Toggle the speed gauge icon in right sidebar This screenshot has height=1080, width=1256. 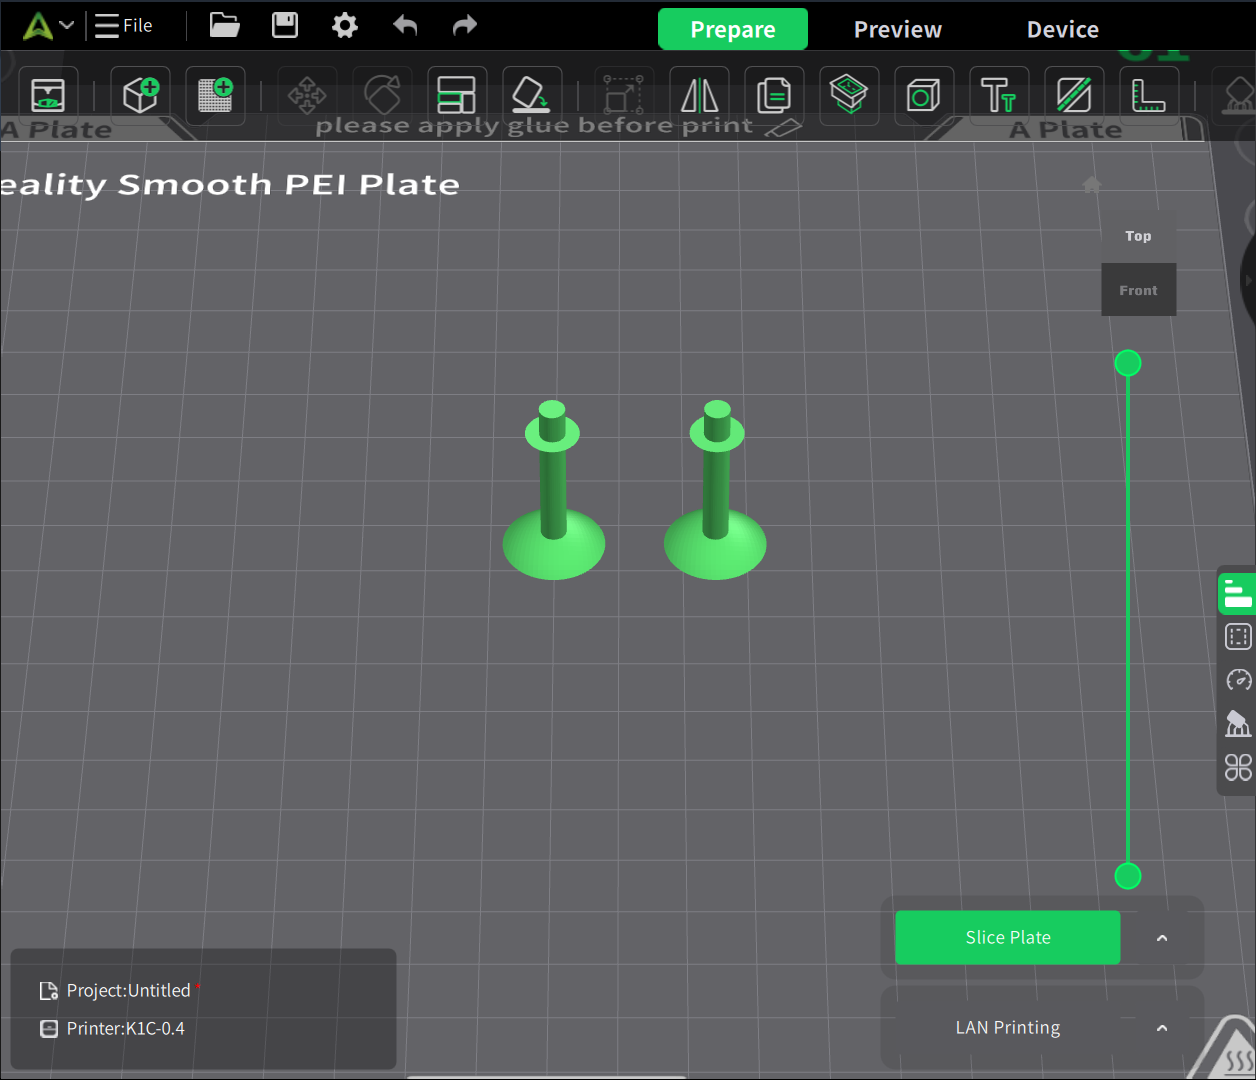pos(1238,680)
